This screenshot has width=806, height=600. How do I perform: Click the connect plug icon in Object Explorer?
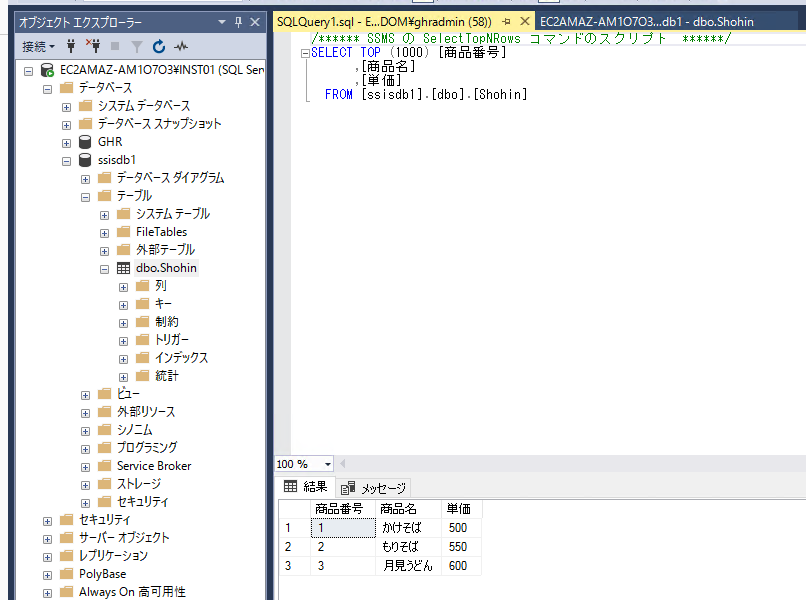coord(71,47)
